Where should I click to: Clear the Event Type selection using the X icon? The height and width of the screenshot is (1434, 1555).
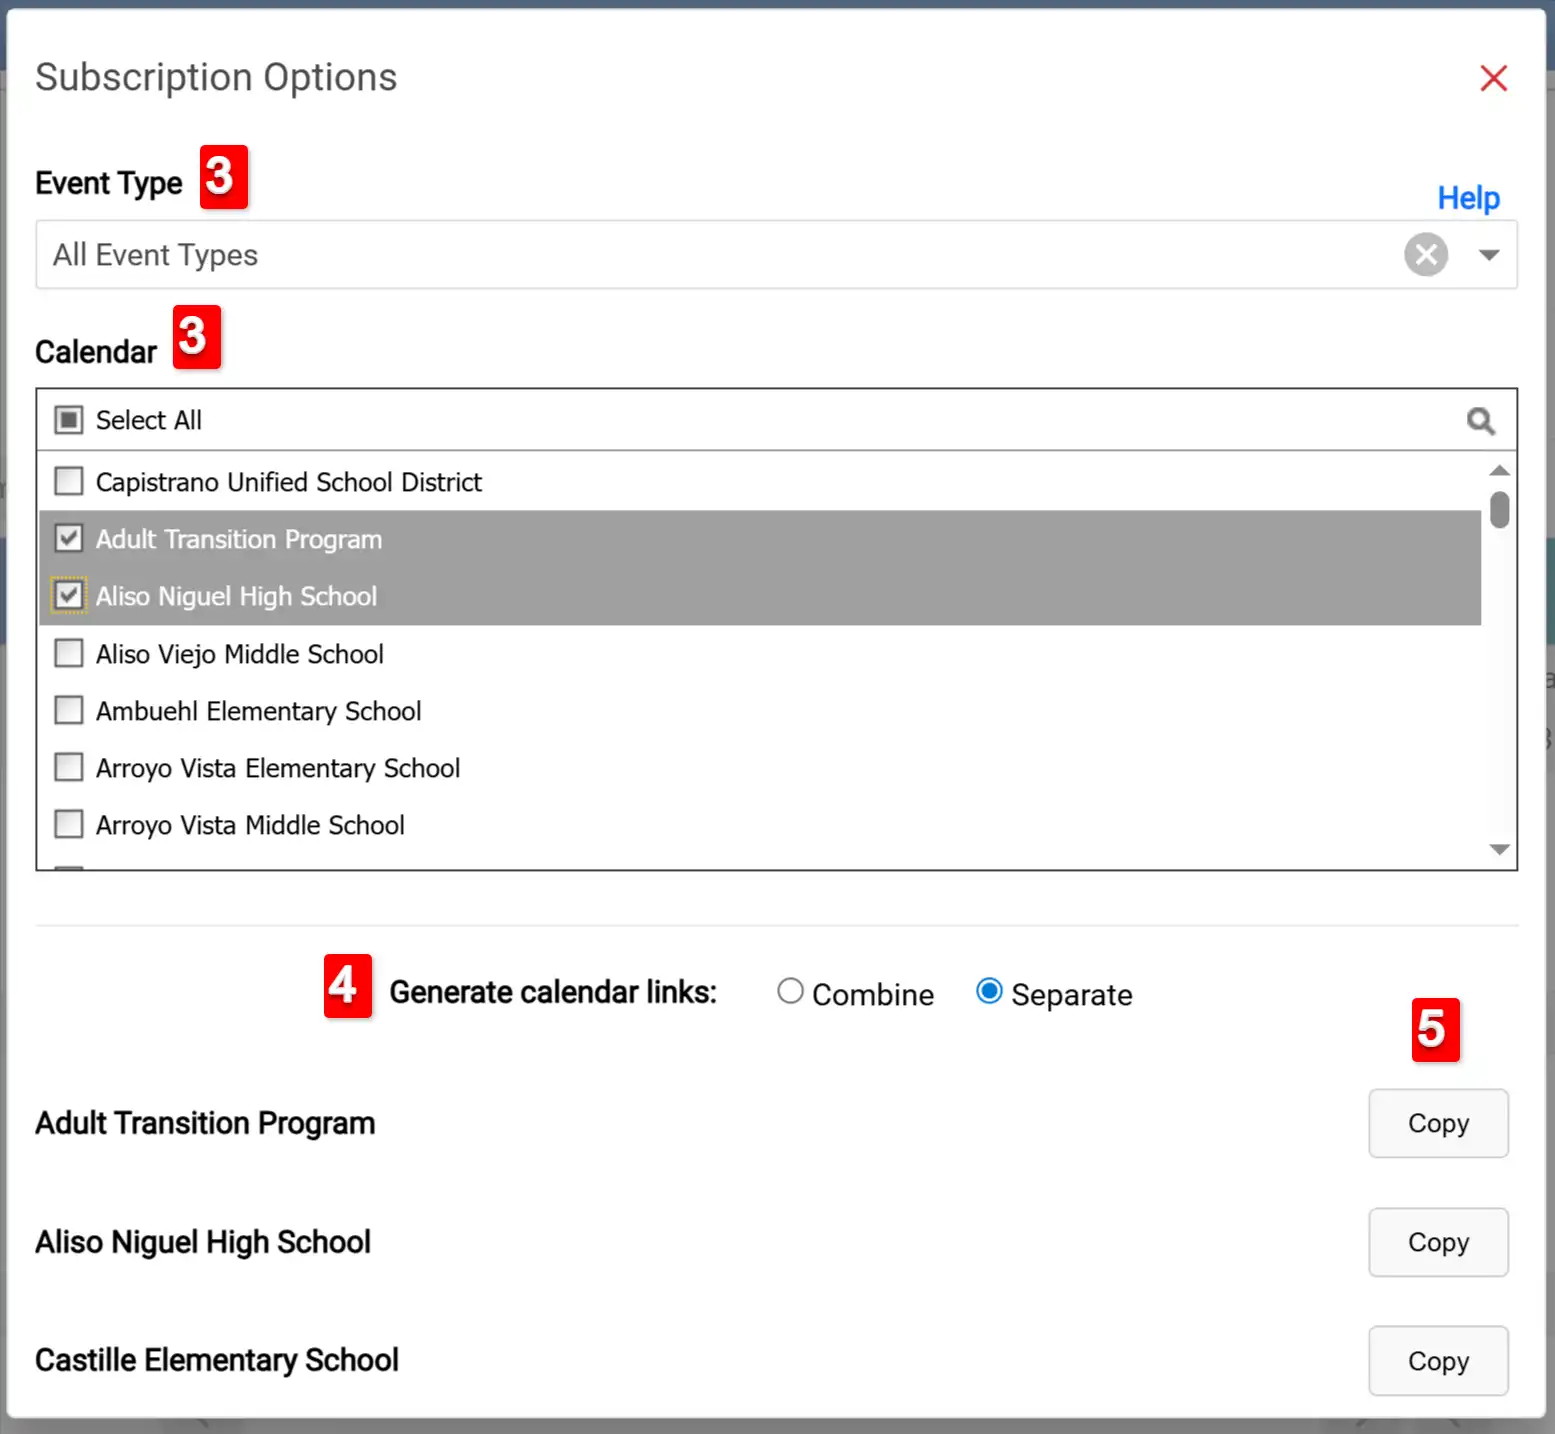tap(1426, 254)
